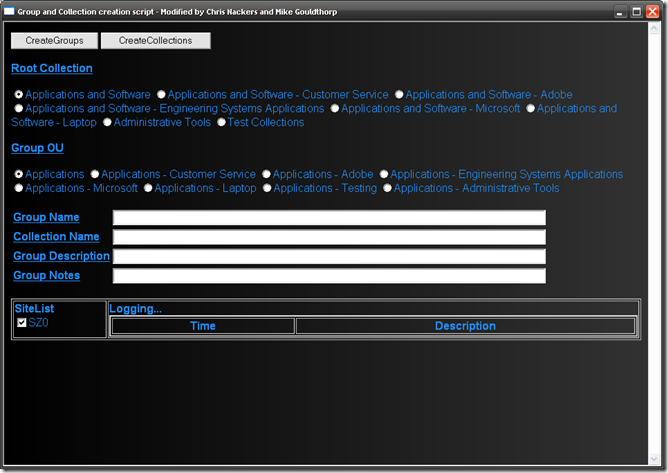Select the Applications and Software root collection radio
Viewport: 668px width, 473px height.
[19, 95]
